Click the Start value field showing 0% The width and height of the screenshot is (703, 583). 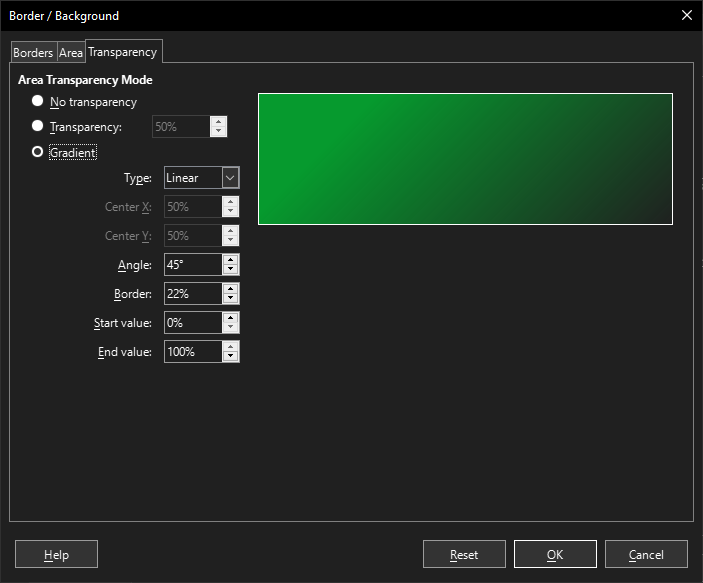pos(193,322)
